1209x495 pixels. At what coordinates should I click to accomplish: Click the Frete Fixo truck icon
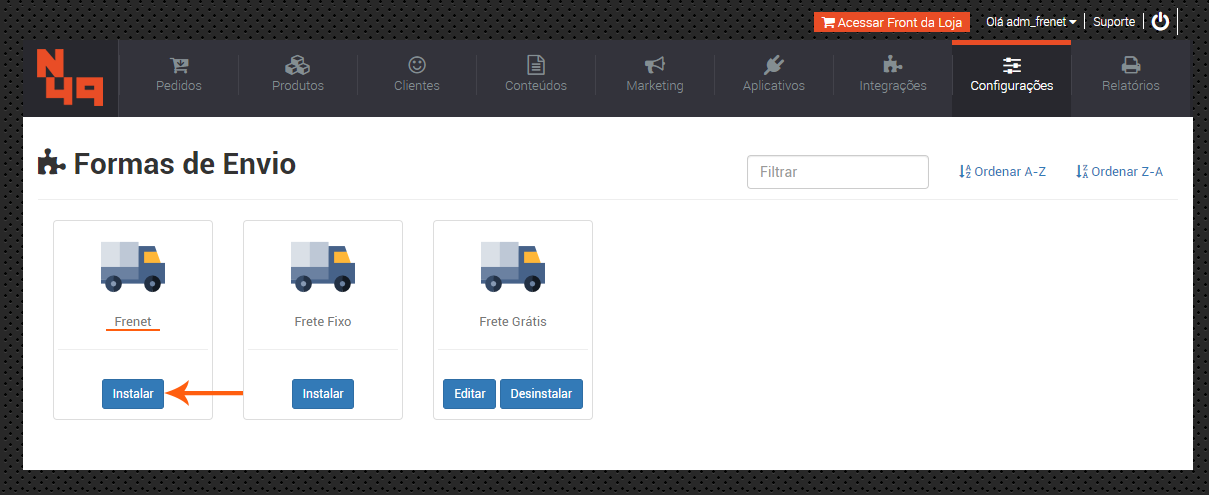(323, 266)
